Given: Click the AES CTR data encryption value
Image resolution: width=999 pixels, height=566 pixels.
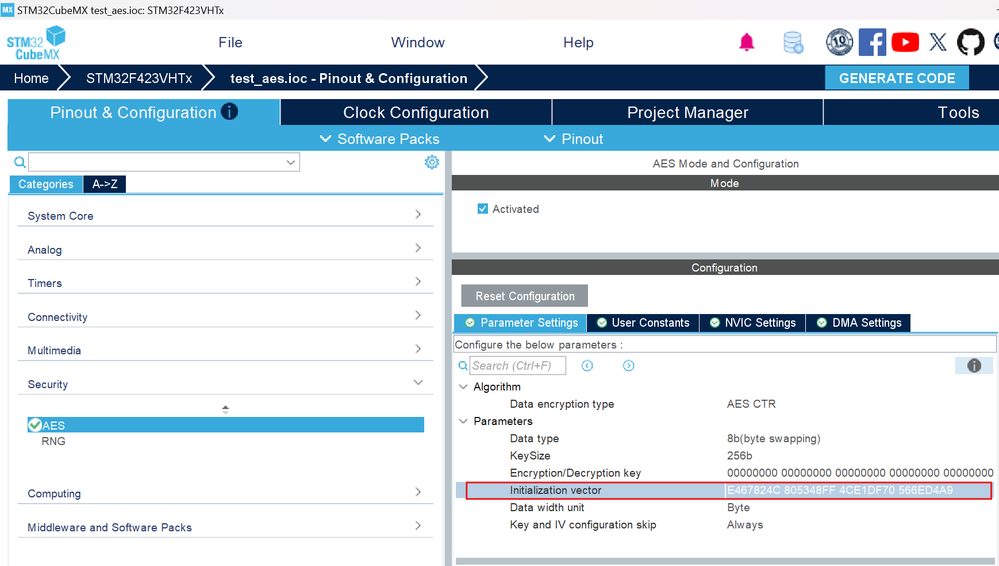Looking at the screenshot, I should (x=751, y=403).
